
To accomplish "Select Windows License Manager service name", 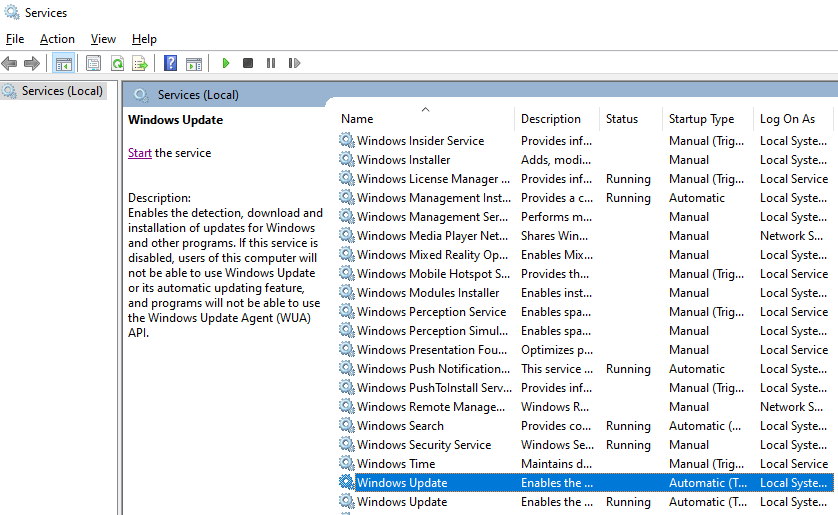I will [x=433, y=178].
